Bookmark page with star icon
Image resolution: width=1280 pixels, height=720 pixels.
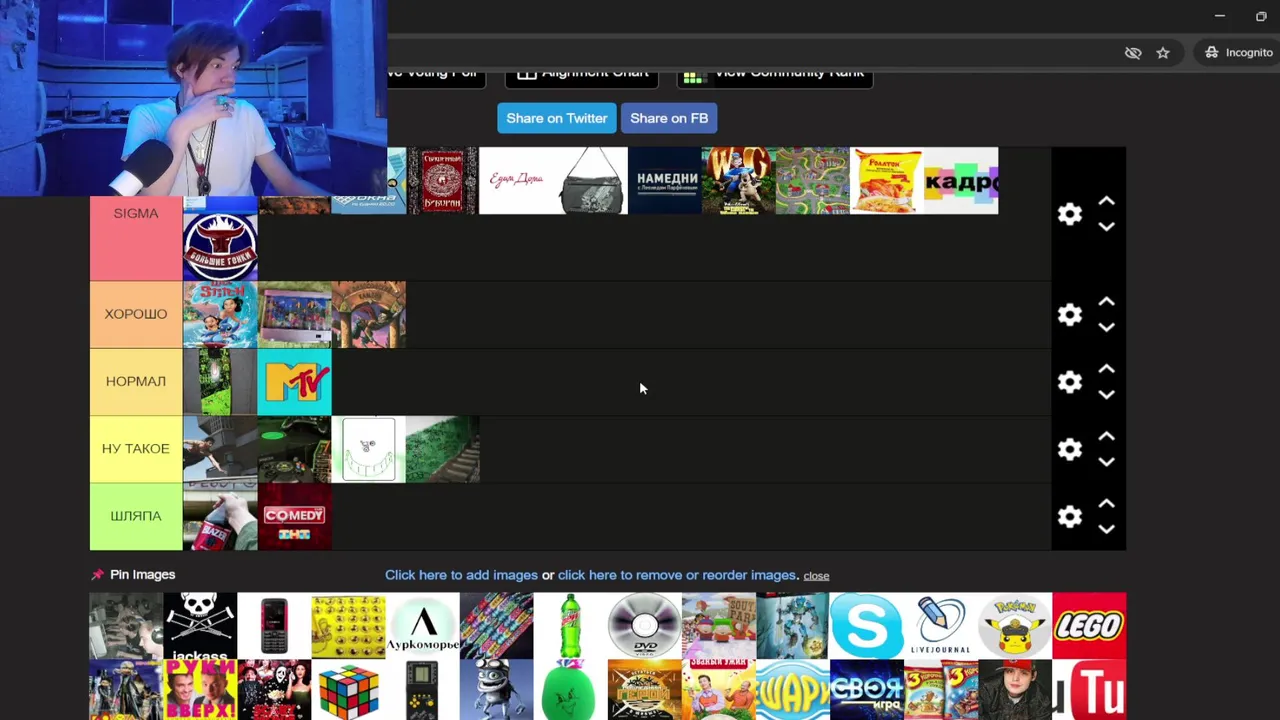tap(1163, 53)
